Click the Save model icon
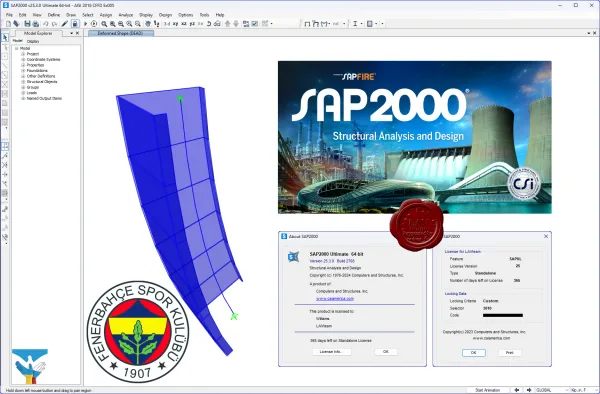Screen dimensions: 600x394 (x=27, y=24)
